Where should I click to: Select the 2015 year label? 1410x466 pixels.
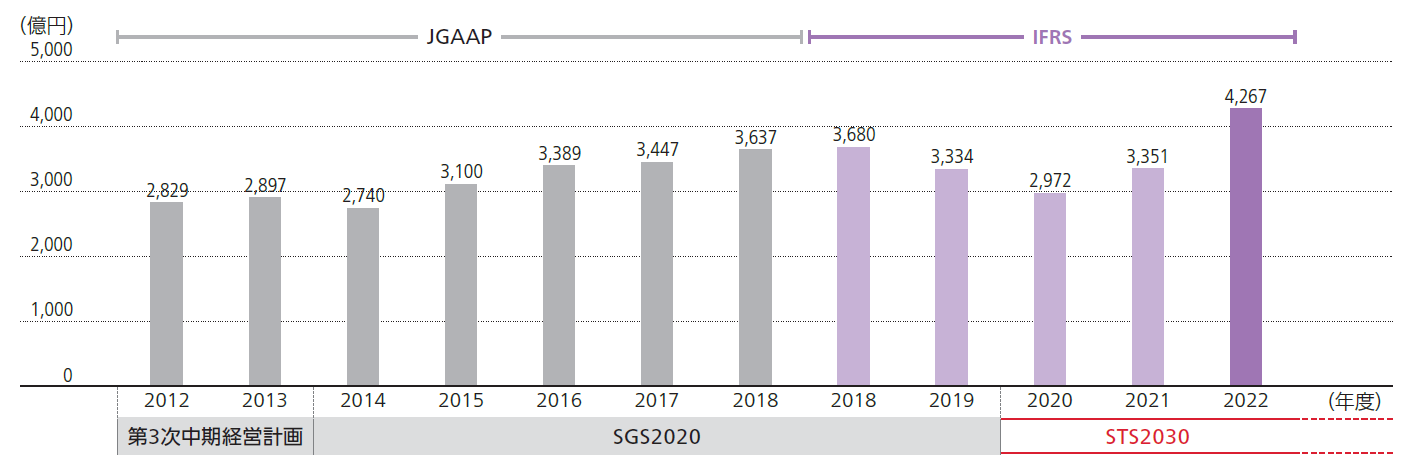(461, 401)
